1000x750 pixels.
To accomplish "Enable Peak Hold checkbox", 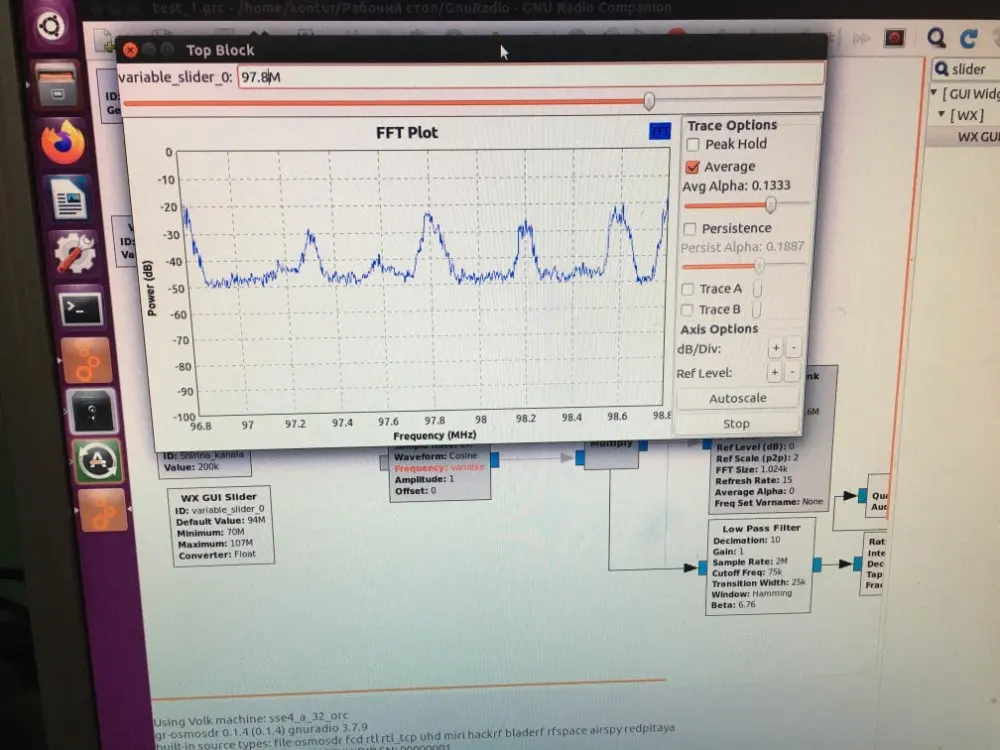I will pyautogui.click(x=693, y=145).
